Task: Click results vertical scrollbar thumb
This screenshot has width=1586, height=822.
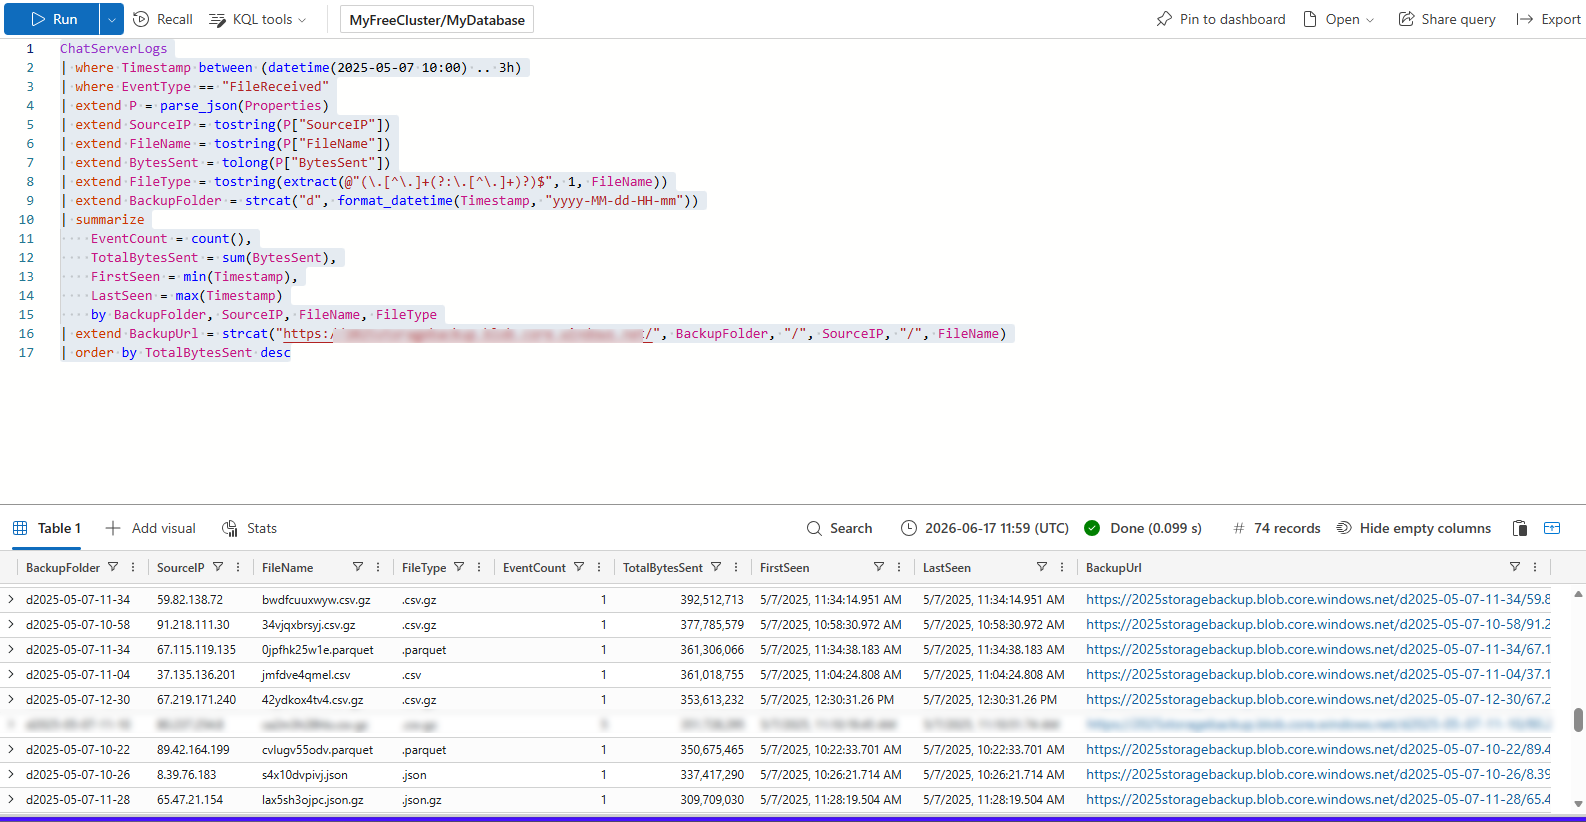Action: click(x=1578, y=720)
